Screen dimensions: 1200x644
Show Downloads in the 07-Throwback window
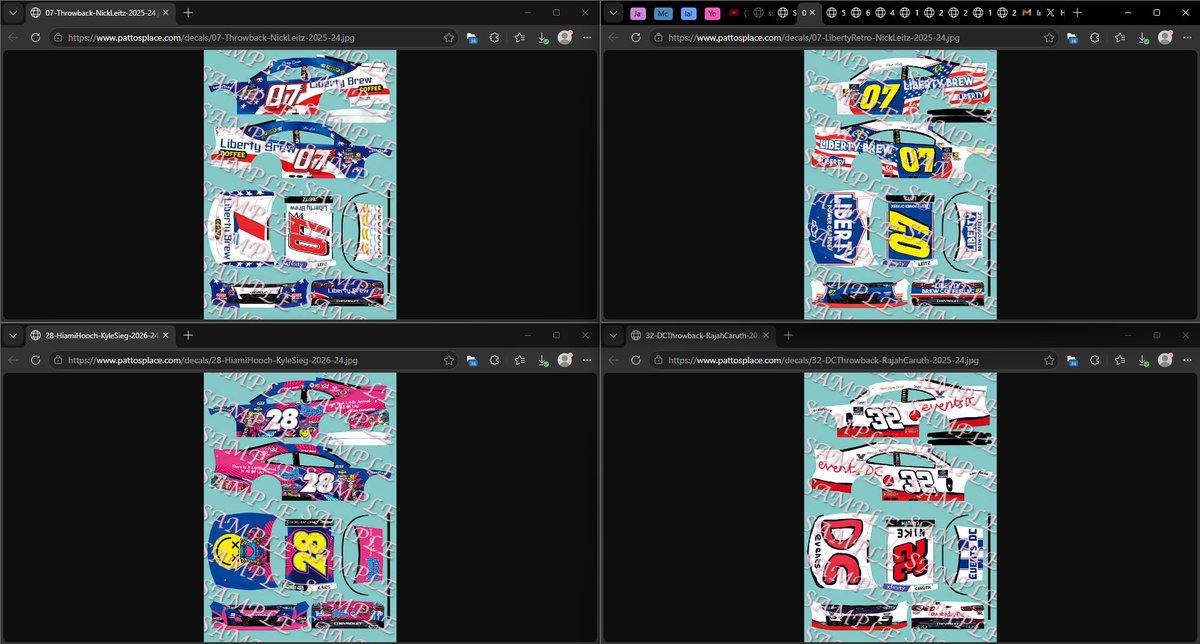pos(542,37)
